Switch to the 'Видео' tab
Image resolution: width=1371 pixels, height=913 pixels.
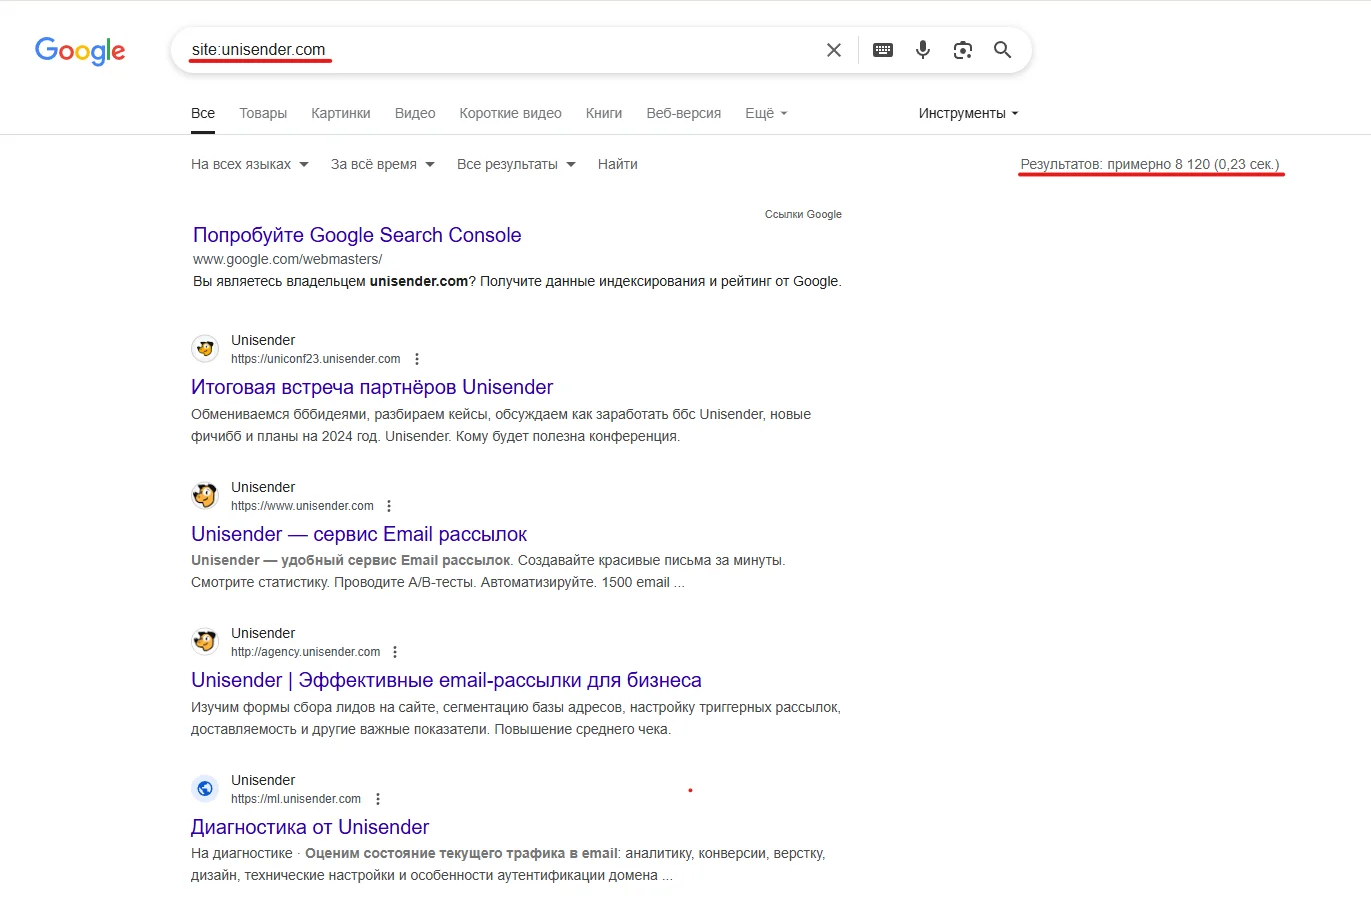(415, 113)
